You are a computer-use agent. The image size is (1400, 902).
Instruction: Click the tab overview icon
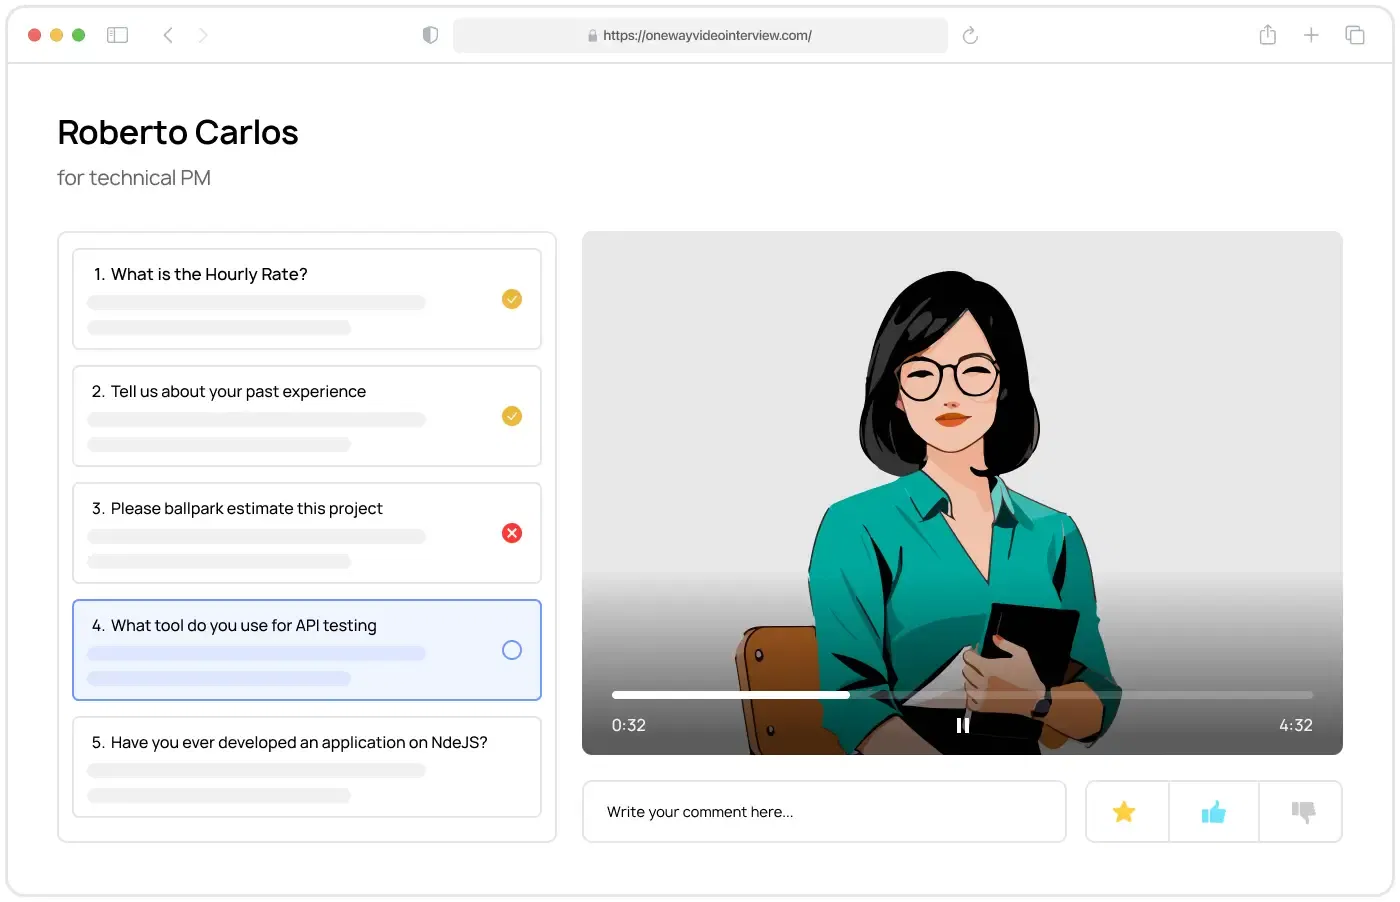point(1355,34)
